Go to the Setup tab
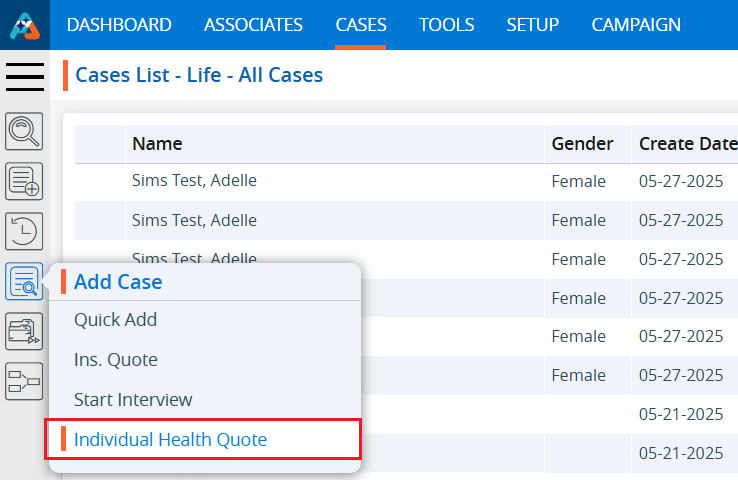The height and width of the screenshot is (480, 738). (x=532, y=25)
